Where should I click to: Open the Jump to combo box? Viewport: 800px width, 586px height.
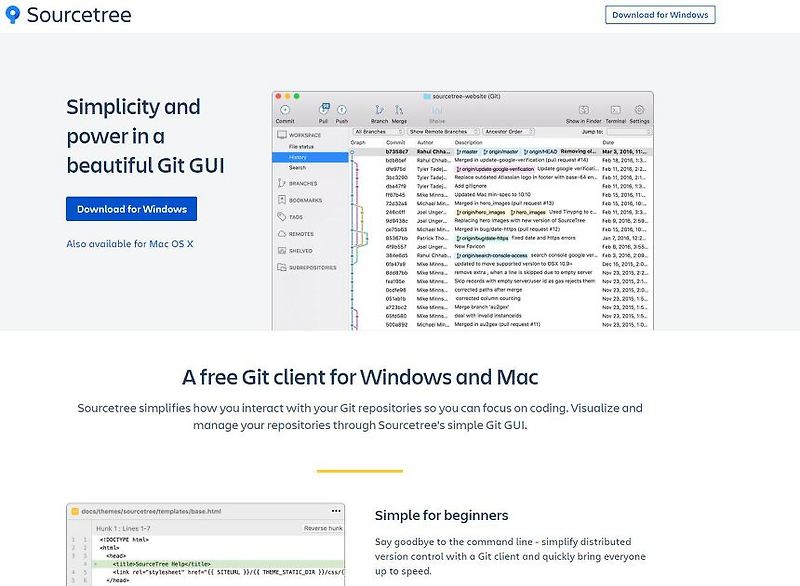[629, 132]
